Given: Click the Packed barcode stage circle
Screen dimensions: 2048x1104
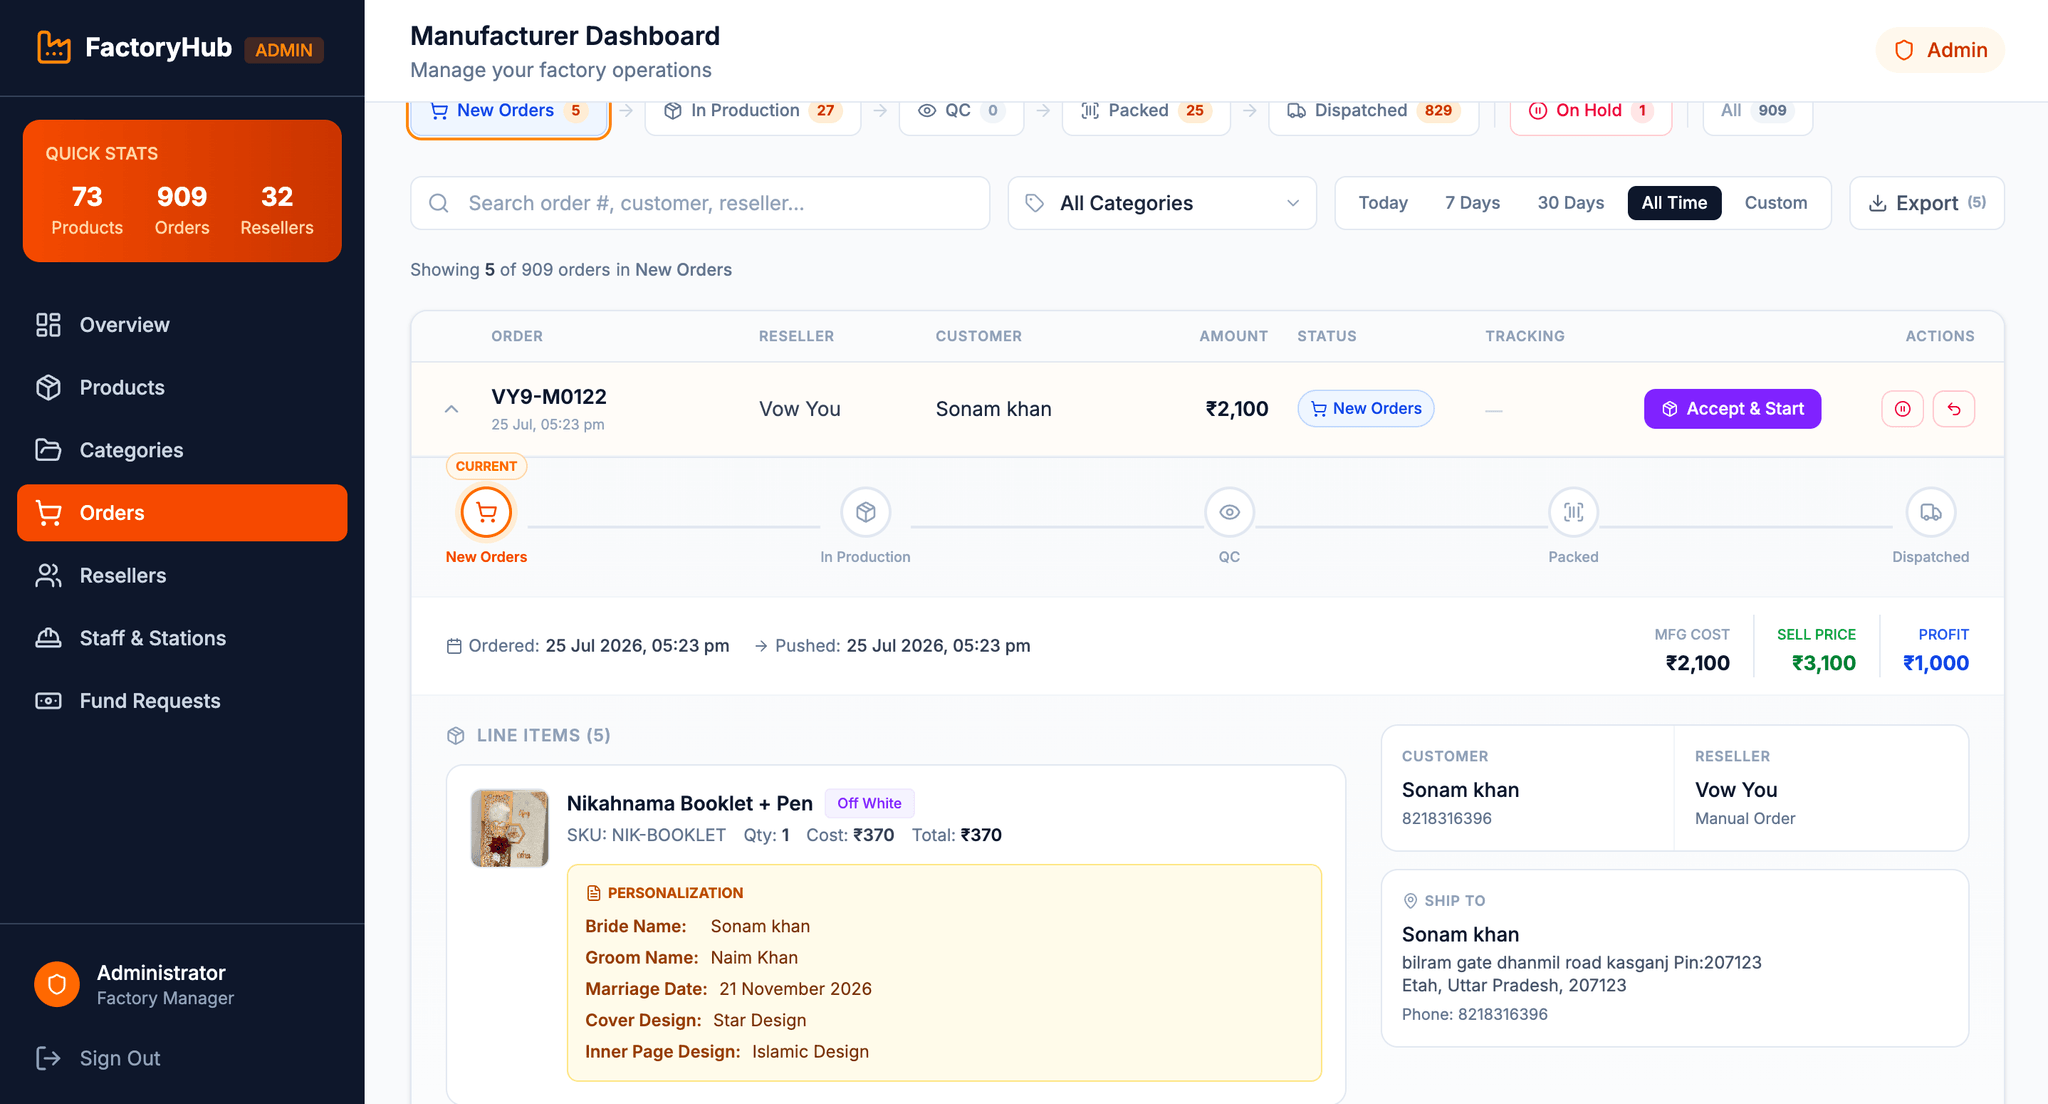Looking at the screenshot, I should [x=1573, y=512].
